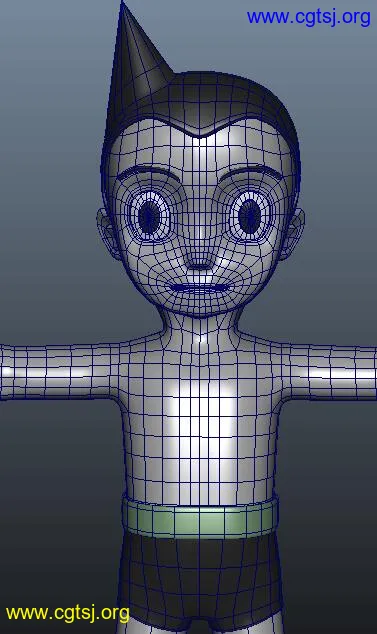Select the rounded black hair cap
This screenshot has width=377, height=634.
click(x=227, y=101)
